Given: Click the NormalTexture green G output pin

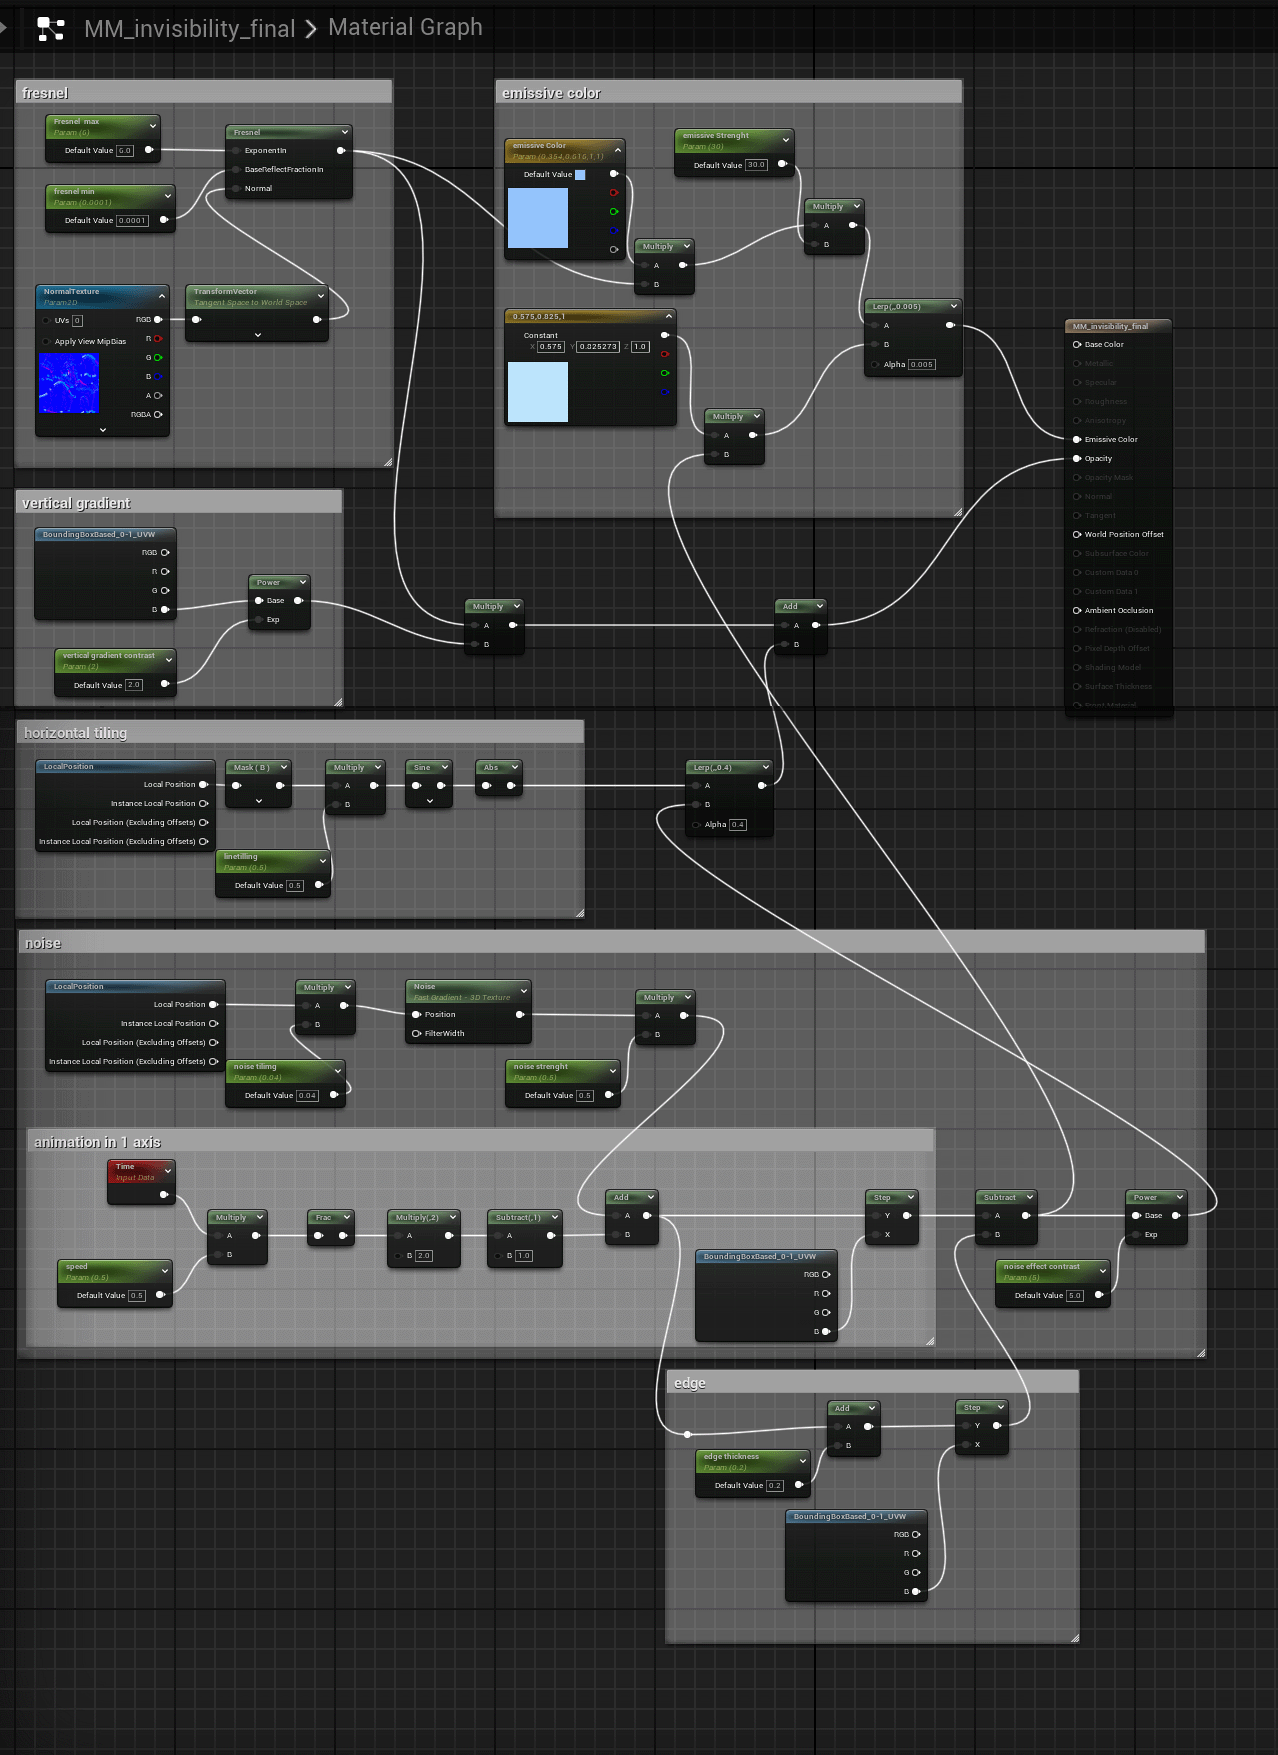Looking at the screenshot, I should coord(157,358).
